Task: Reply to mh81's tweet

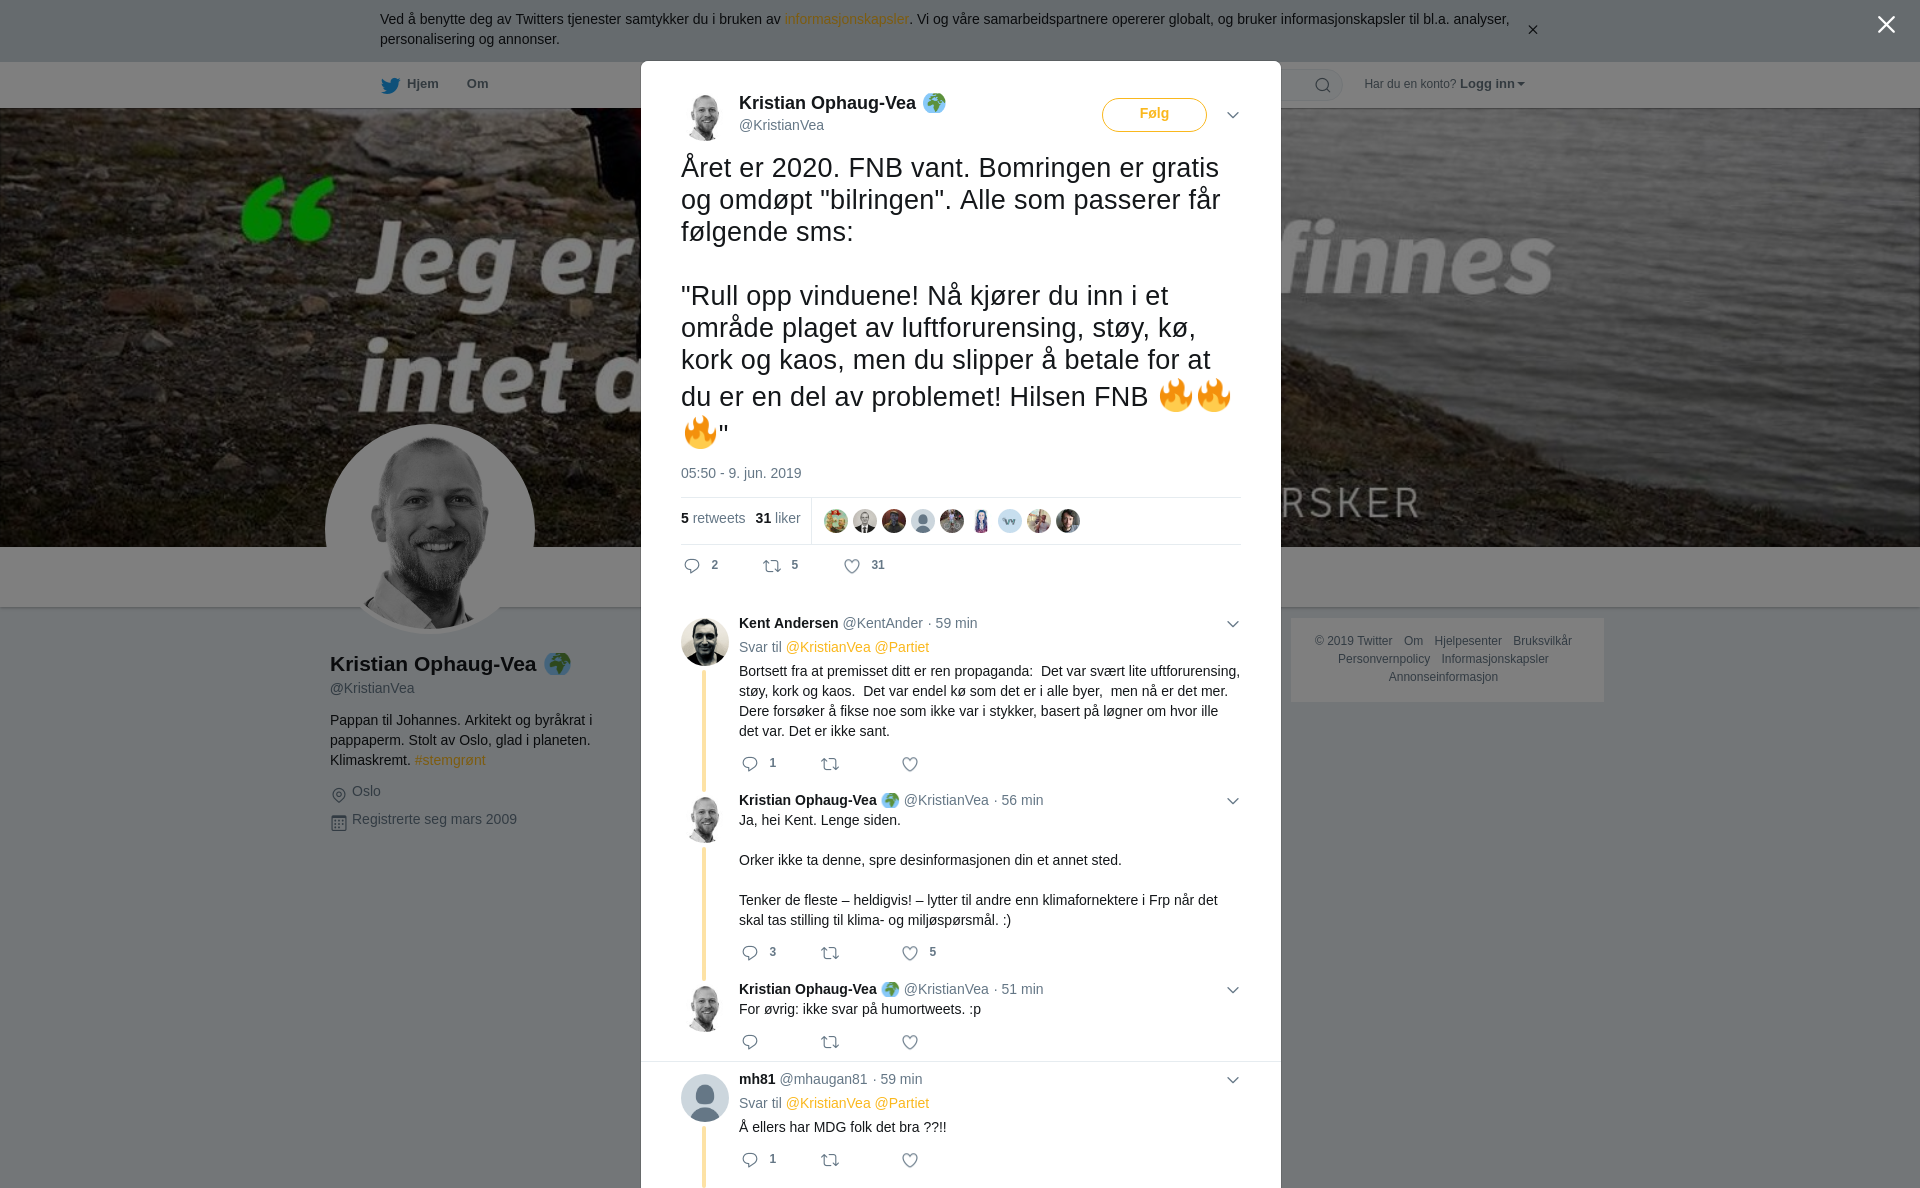Action: (x=750, y=1160)
